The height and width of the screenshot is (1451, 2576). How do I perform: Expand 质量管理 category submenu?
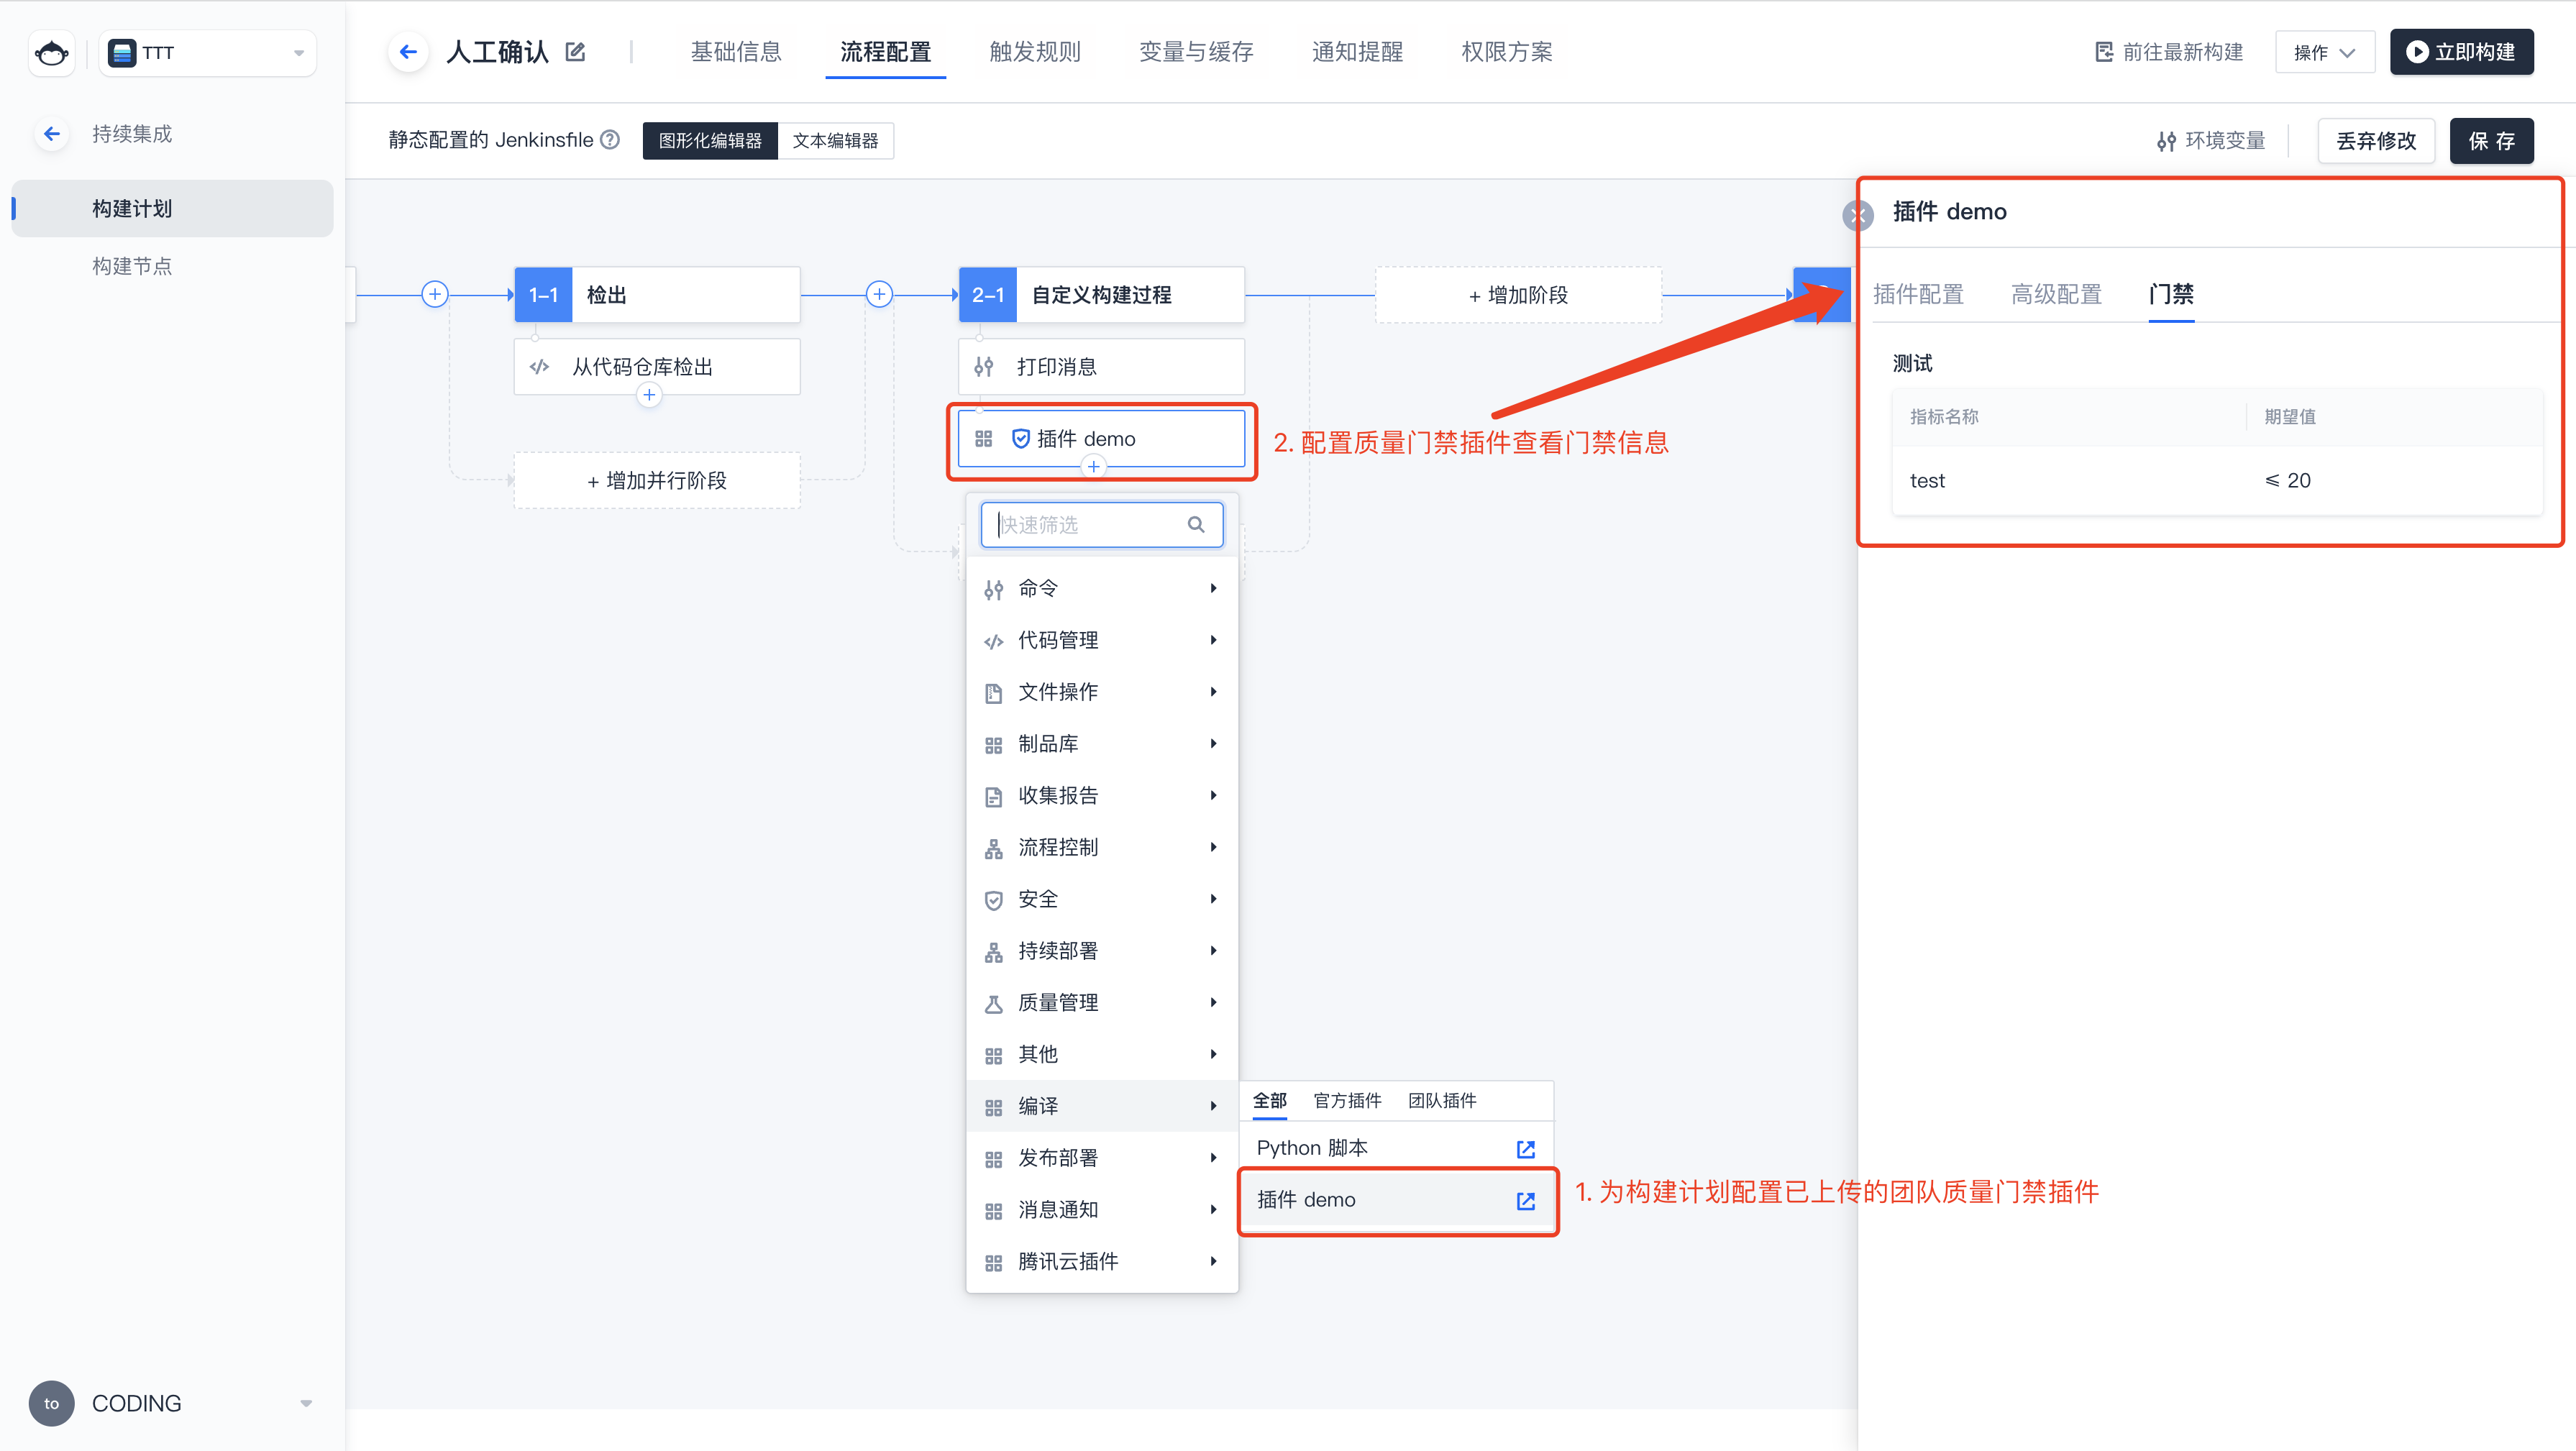point(1101,1003)
